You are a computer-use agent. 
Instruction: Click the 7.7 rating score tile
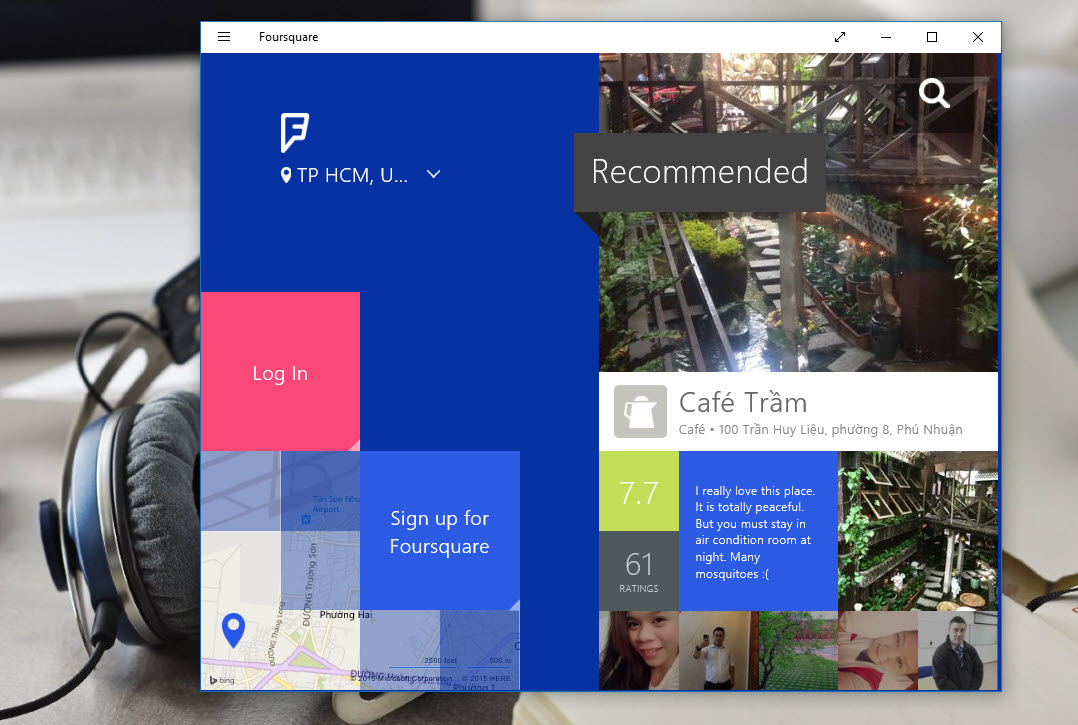(x=639, y=491)
